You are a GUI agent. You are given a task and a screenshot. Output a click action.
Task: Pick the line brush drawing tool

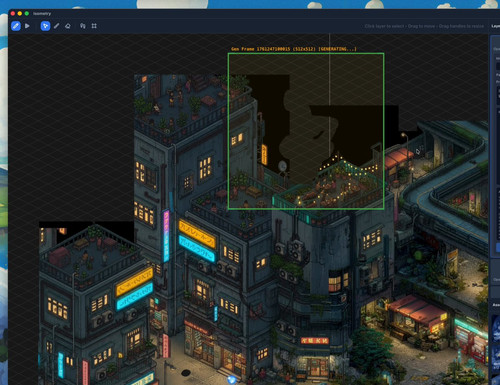(x=57, y=26)
